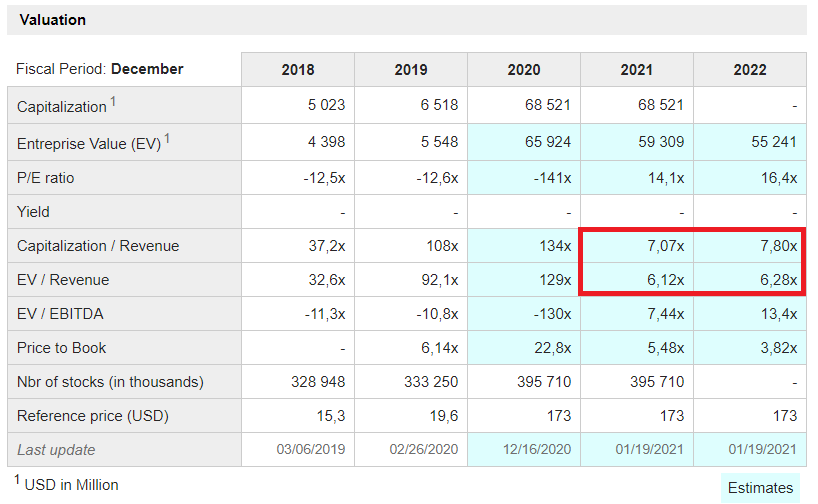Click the 2022 Capitalization/Revenue value 7,80x

pos(779,246)
